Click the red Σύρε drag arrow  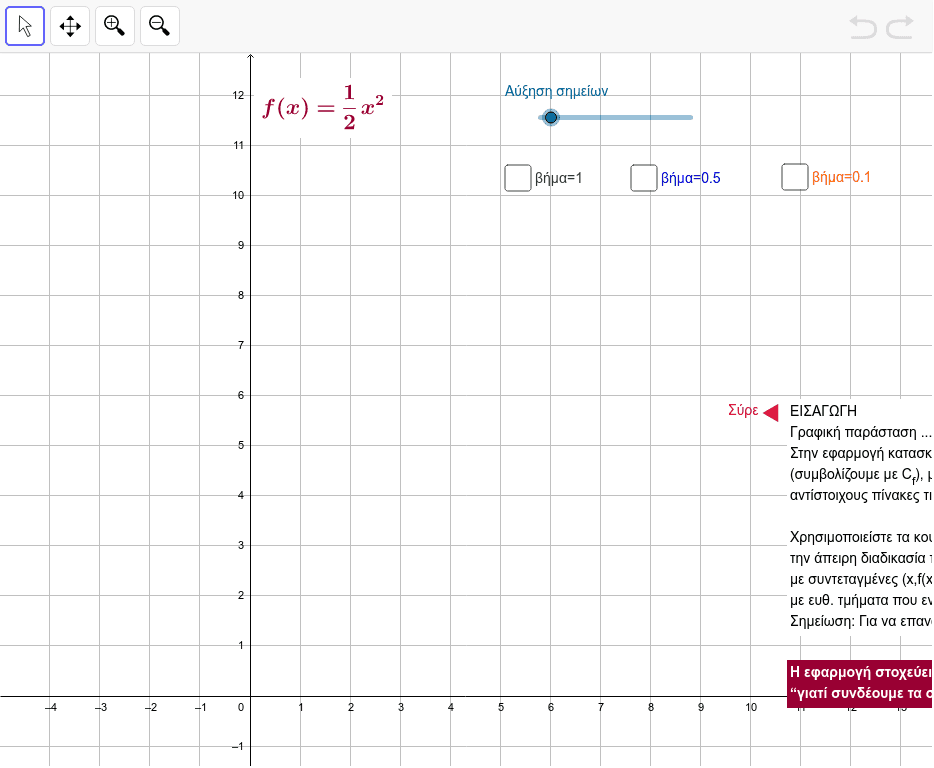771,412
